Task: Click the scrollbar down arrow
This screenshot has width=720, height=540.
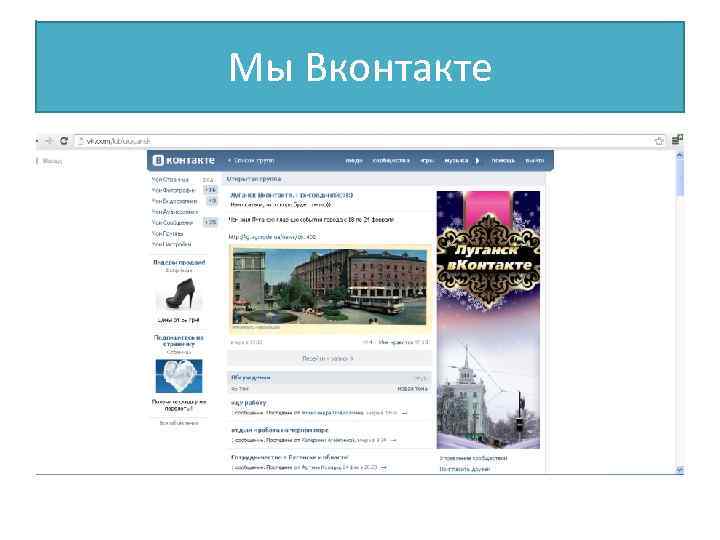Action: (680, 470)
